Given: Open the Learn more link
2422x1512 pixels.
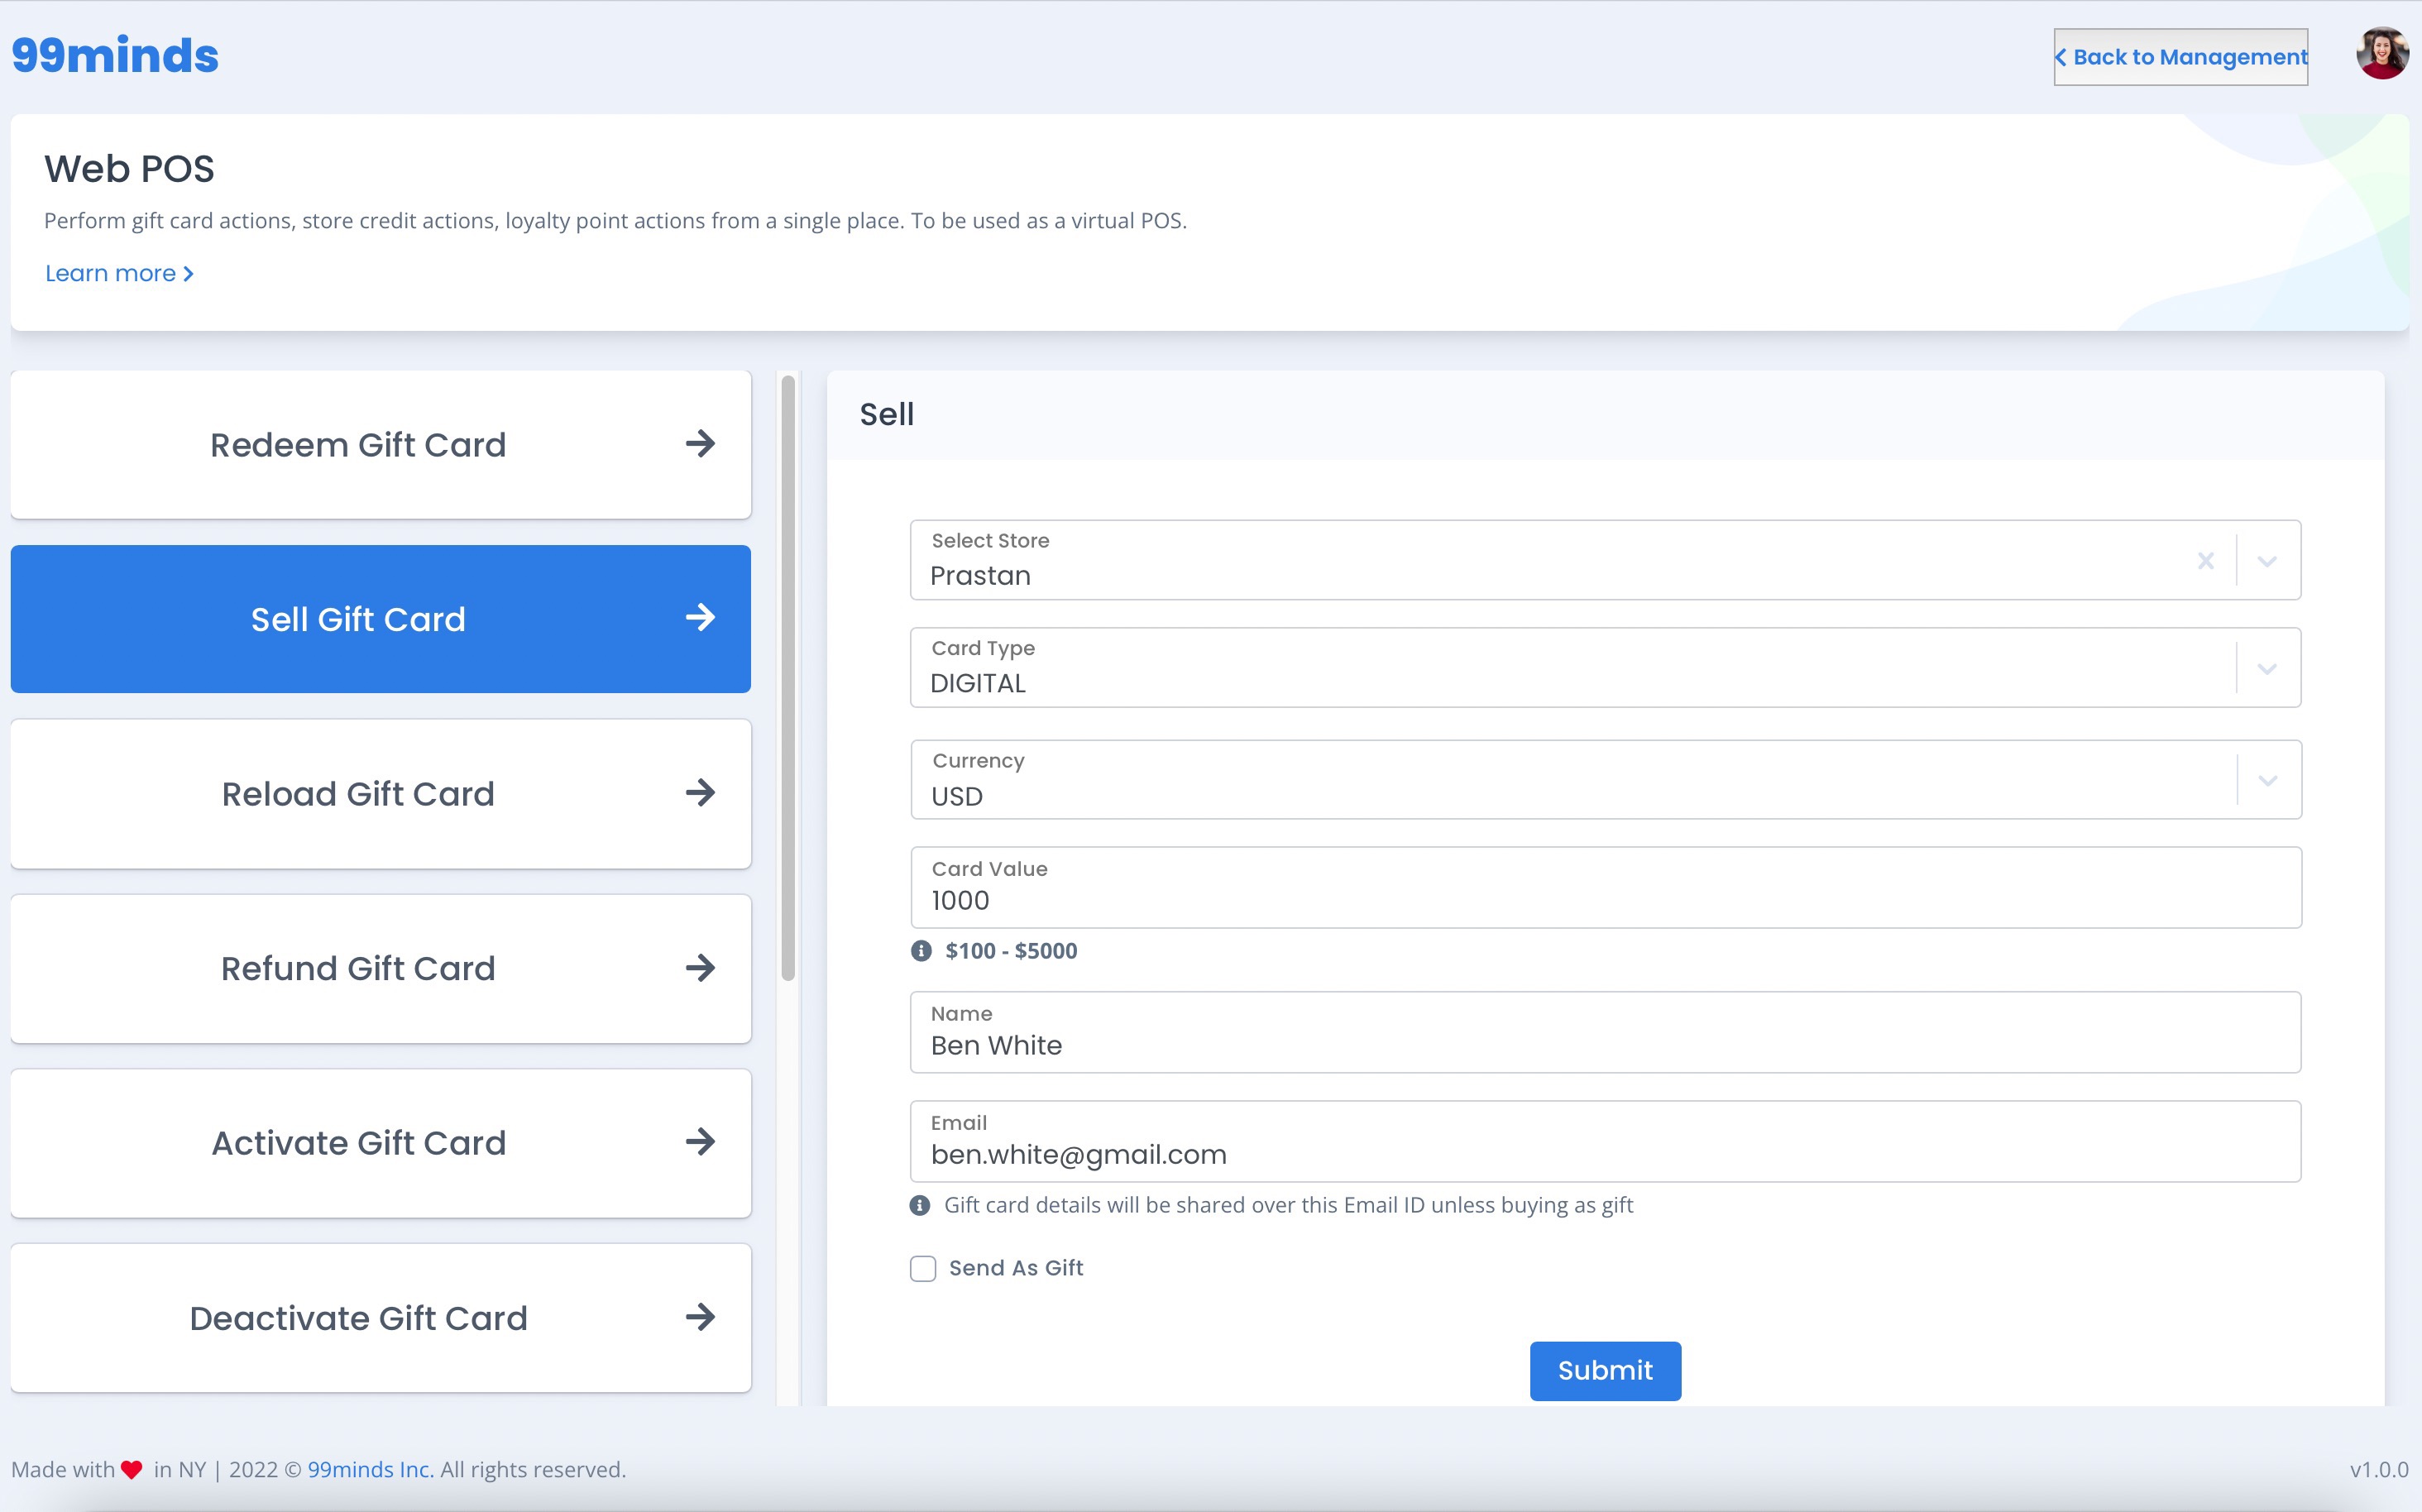Looking at the screenshot, I should point(119,273).
